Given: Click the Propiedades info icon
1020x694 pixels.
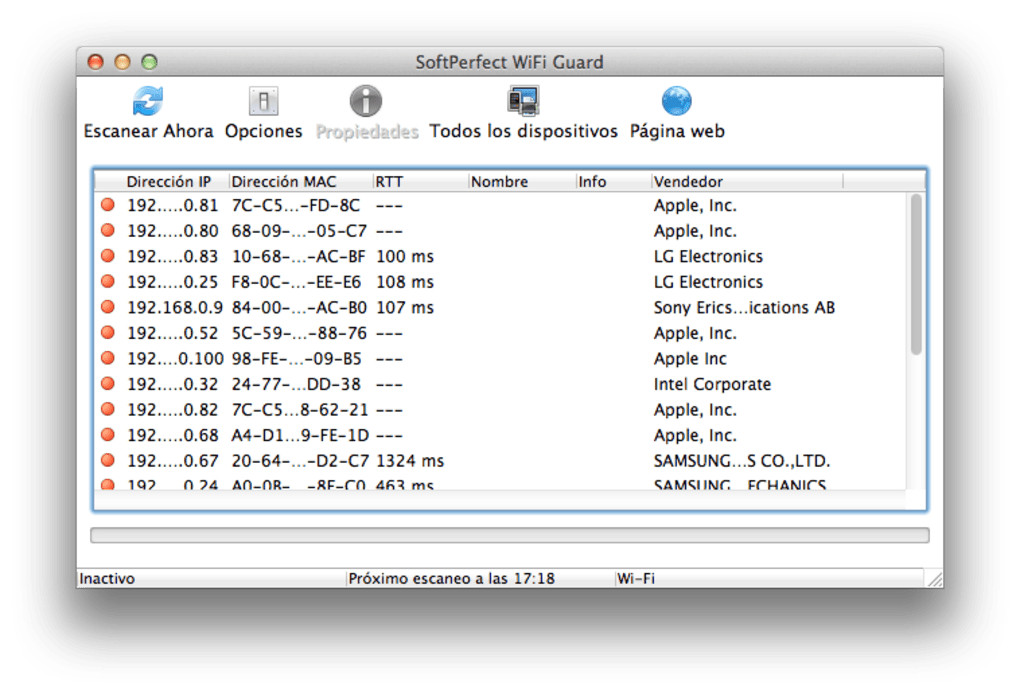Looking at the screenshot, I should [366, 101].
